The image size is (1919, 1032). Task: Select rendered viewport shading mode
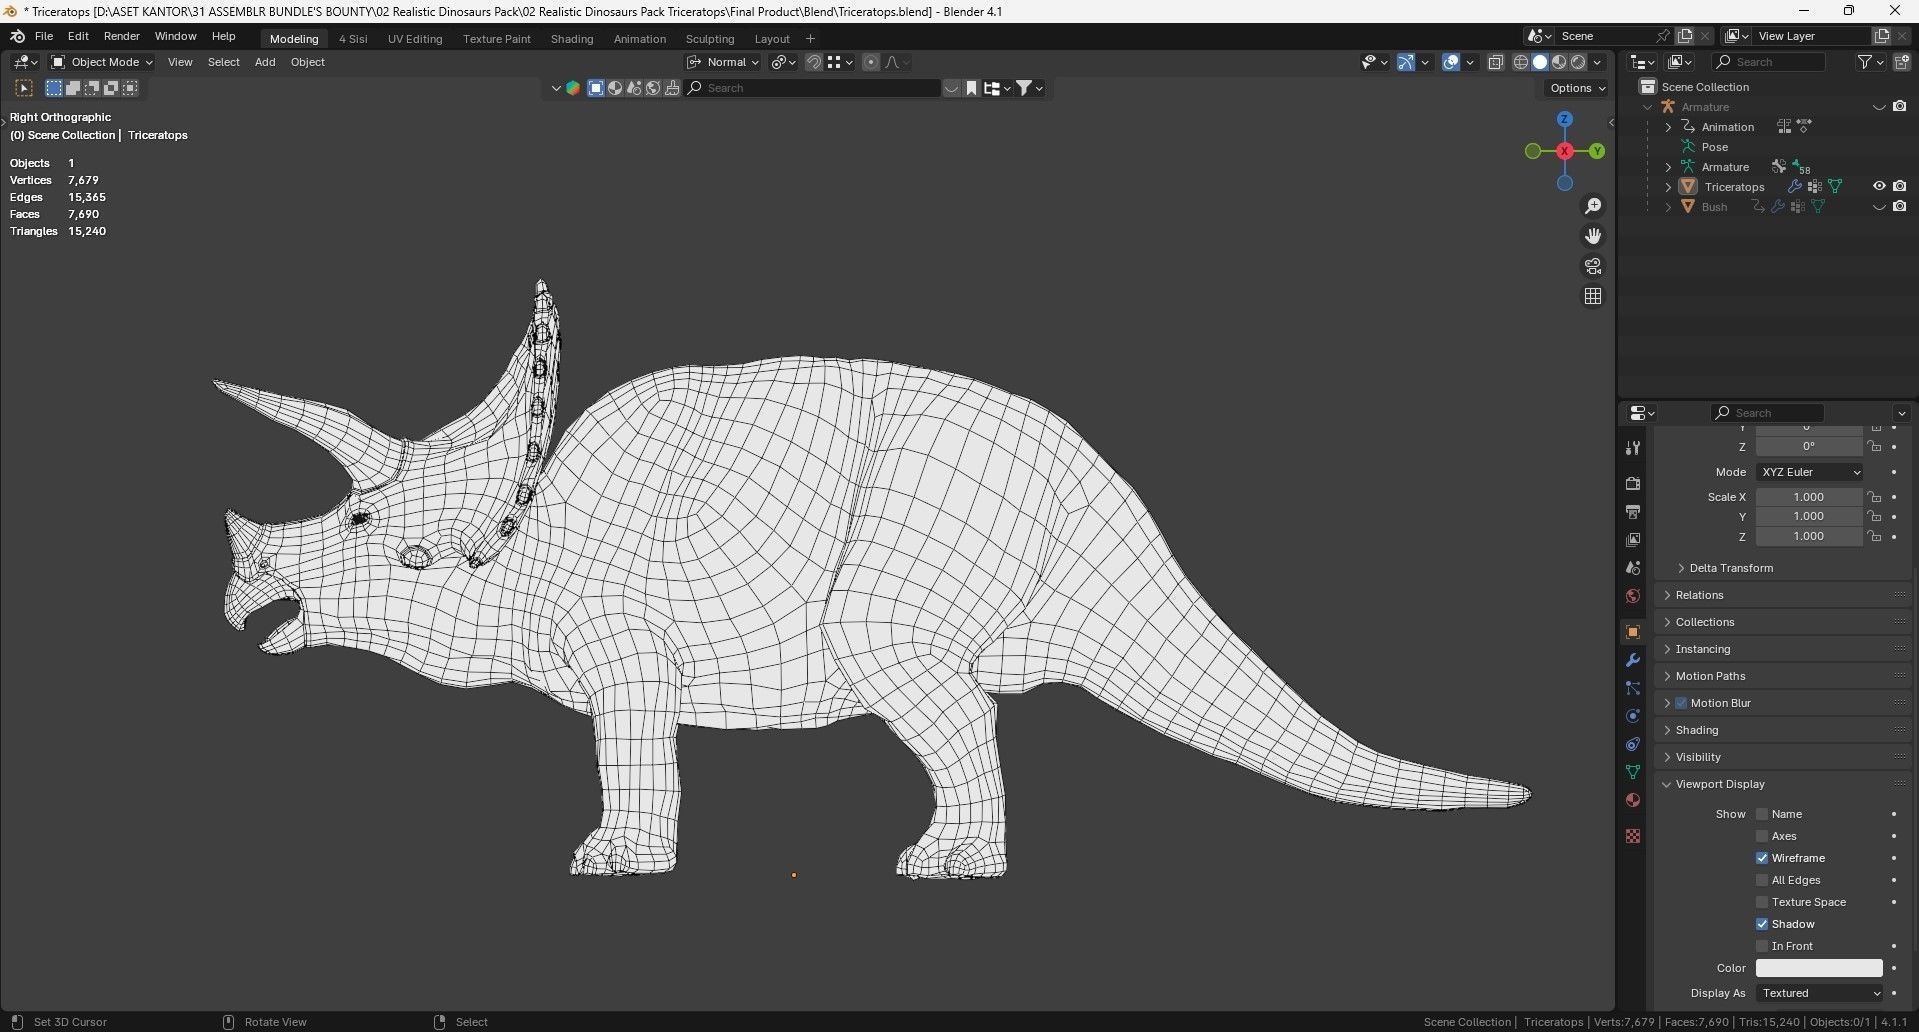tap(1578, 62)
